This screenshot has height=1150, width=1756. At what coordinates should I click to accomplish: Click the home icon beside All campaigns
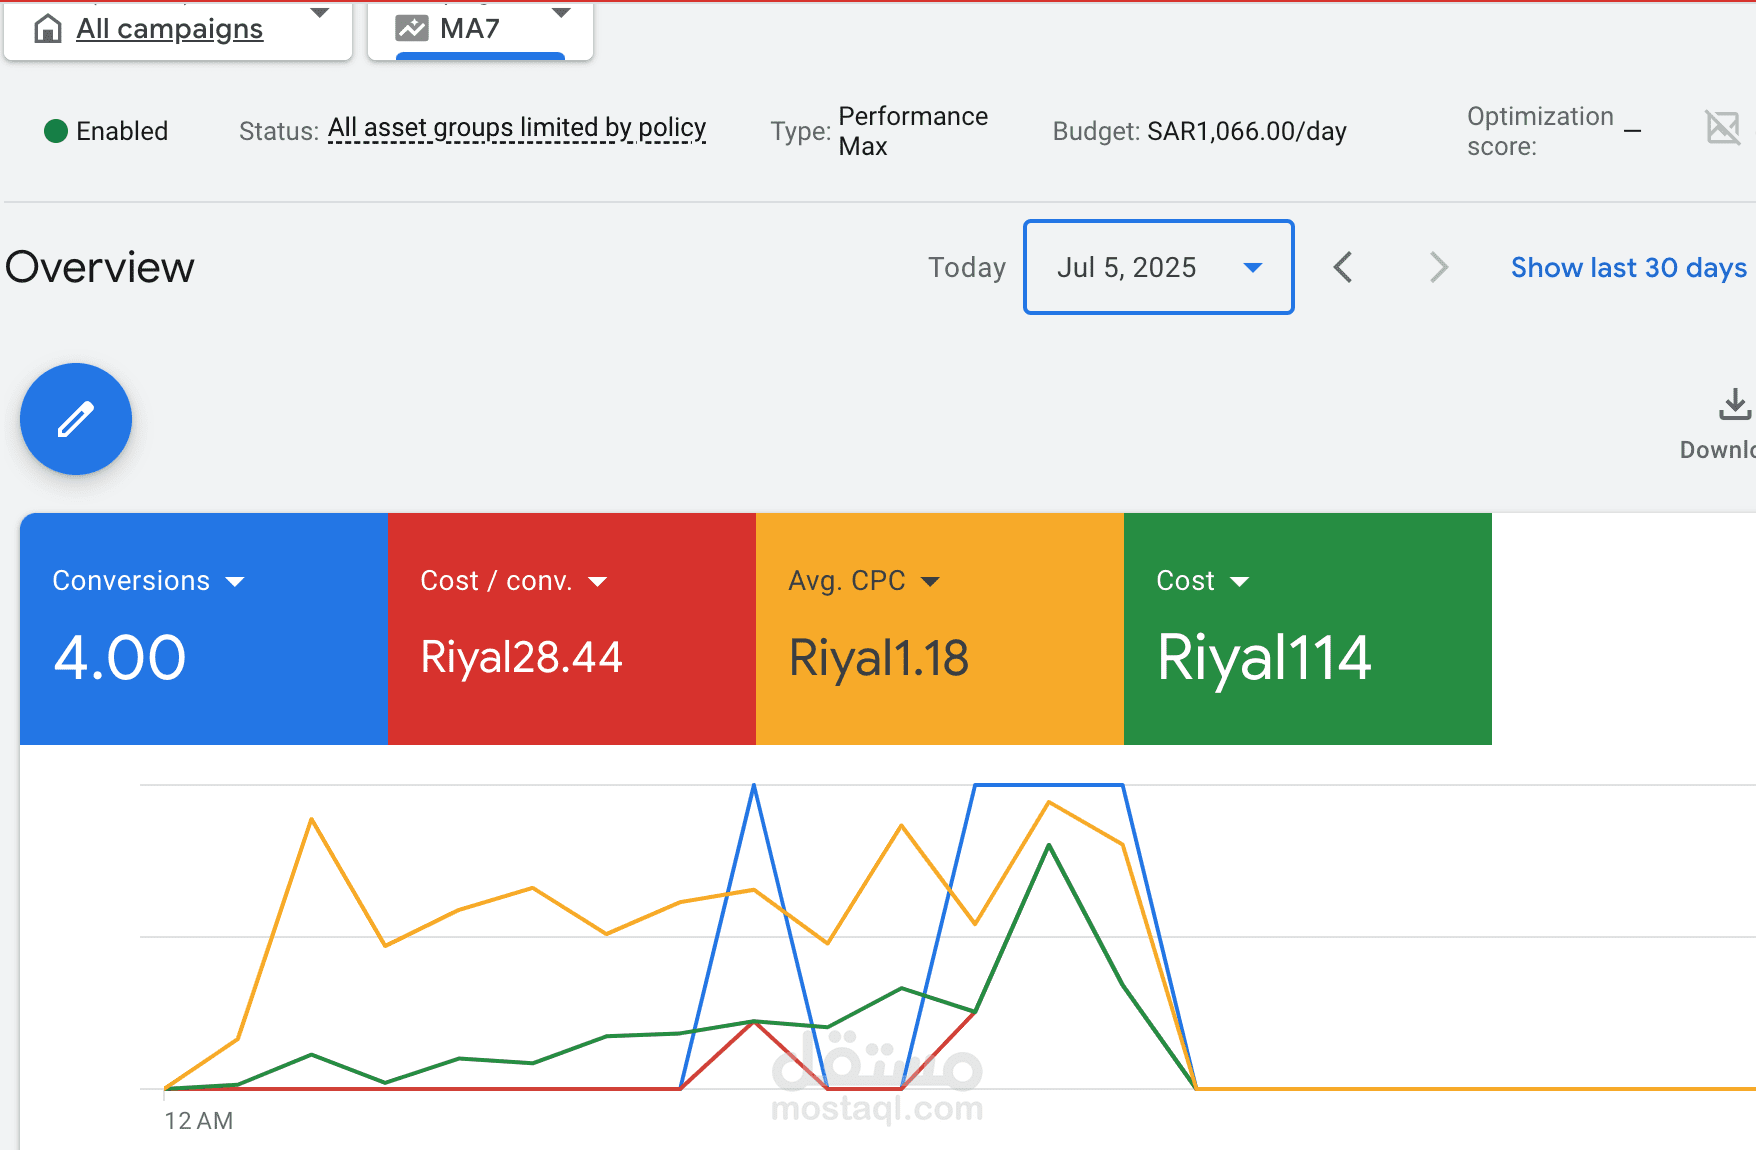[x=47, y=29]
